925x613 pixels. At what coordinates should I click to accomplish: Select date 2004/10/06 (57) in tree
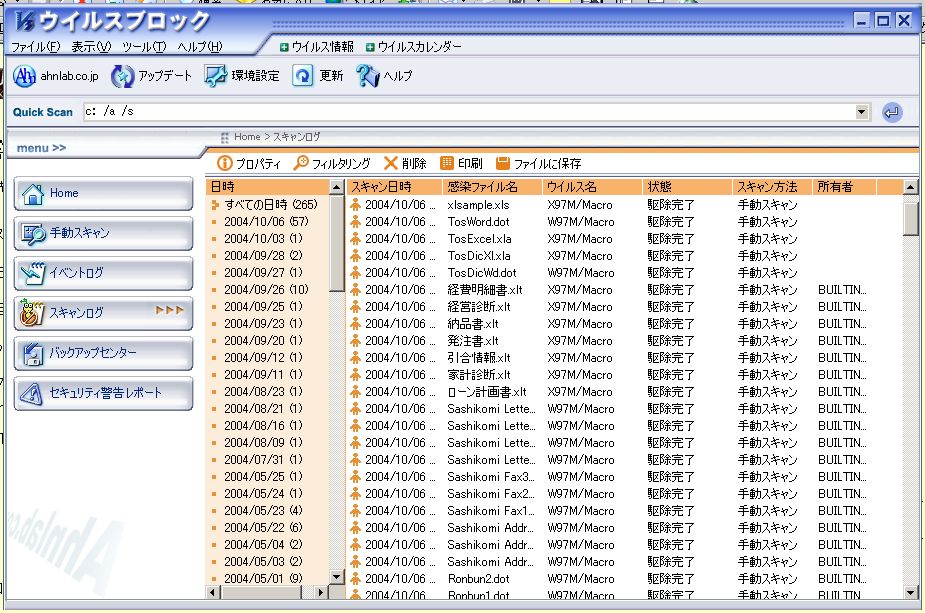point(266,222)
